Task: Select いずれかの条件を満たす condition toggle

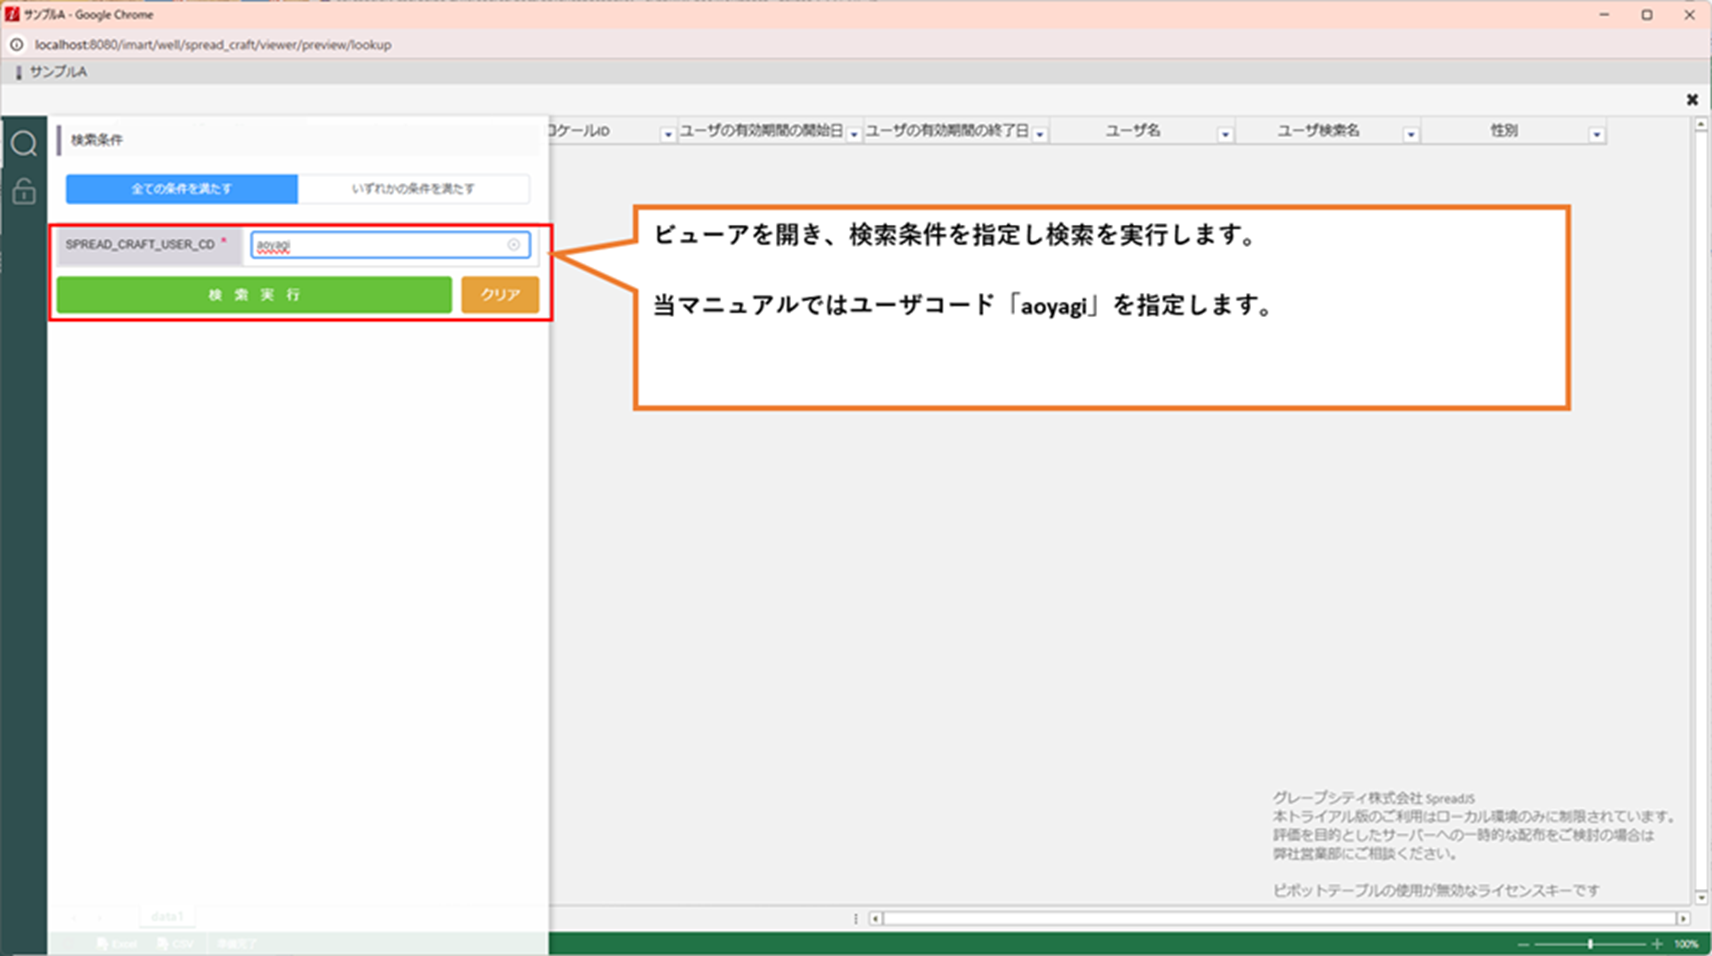Action: tap(413, 189)
